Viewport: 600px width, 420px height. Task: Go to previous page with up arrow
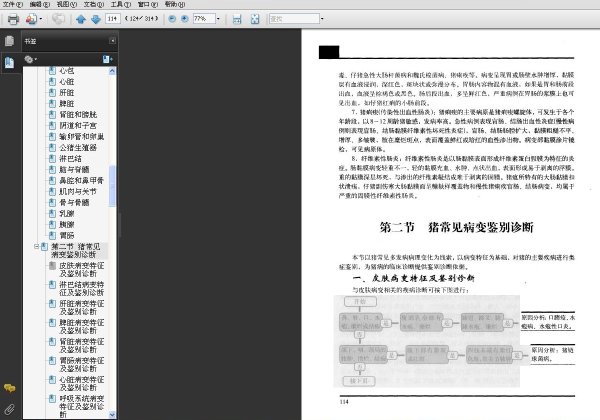[81, 19]
